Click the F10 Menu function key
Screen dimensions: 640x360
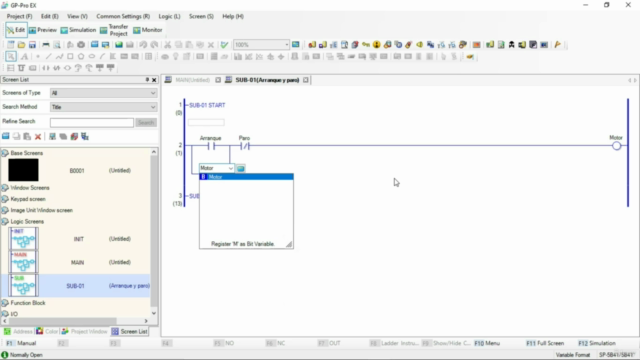pos(487,343)
